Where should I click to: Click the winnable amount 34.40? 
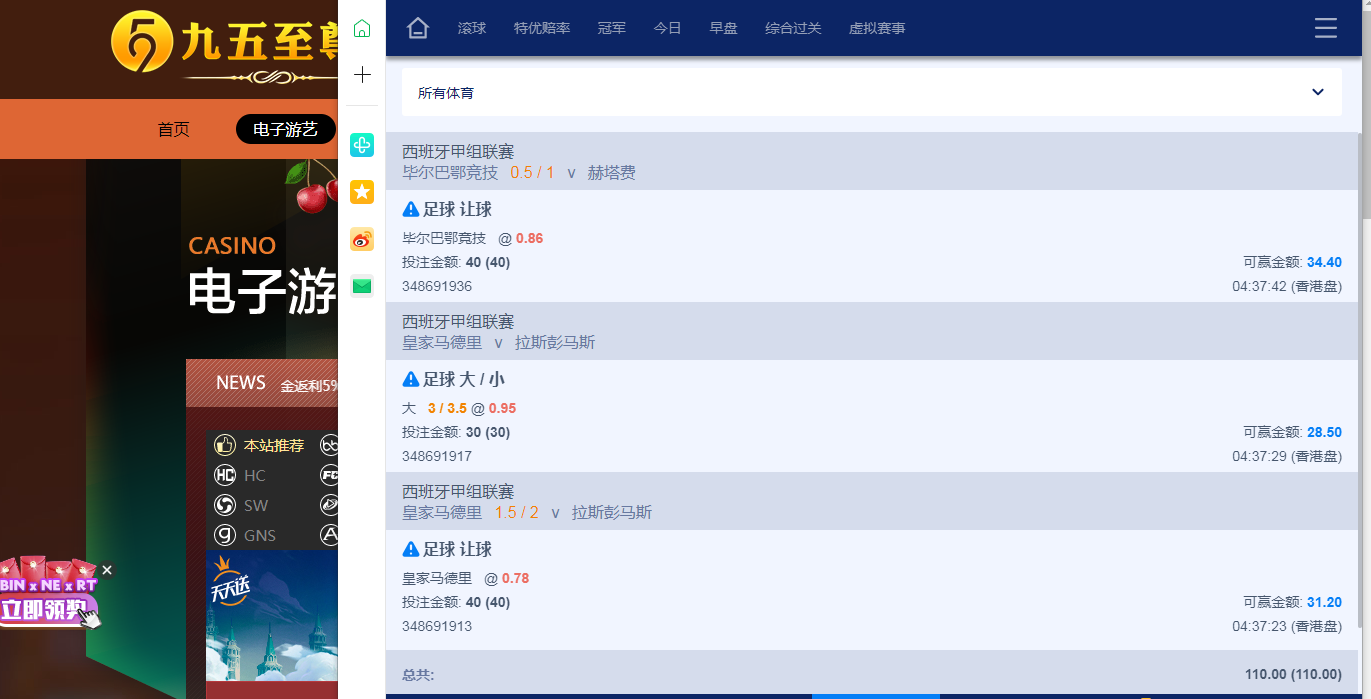[x=1324, y=262]
